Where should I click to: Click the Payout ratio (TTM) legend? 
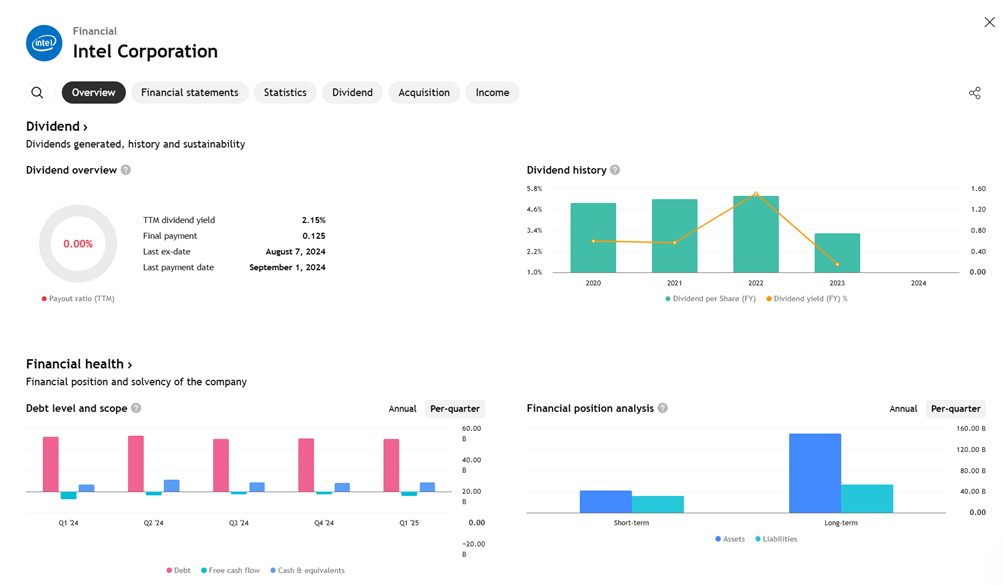point(78,299)
